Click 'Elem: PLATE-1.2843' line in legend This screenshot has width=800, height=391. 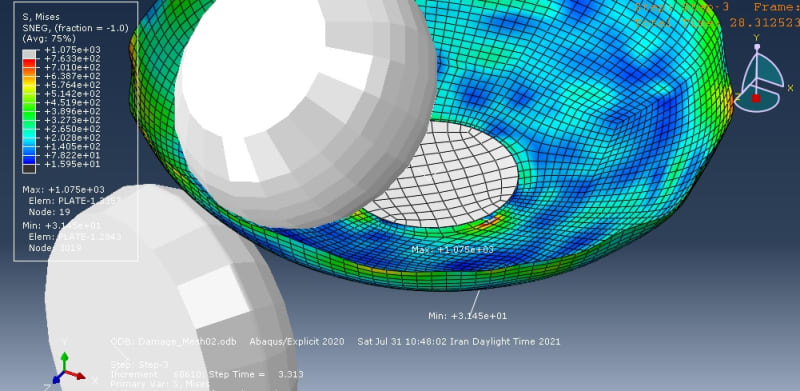pos(75,237)
